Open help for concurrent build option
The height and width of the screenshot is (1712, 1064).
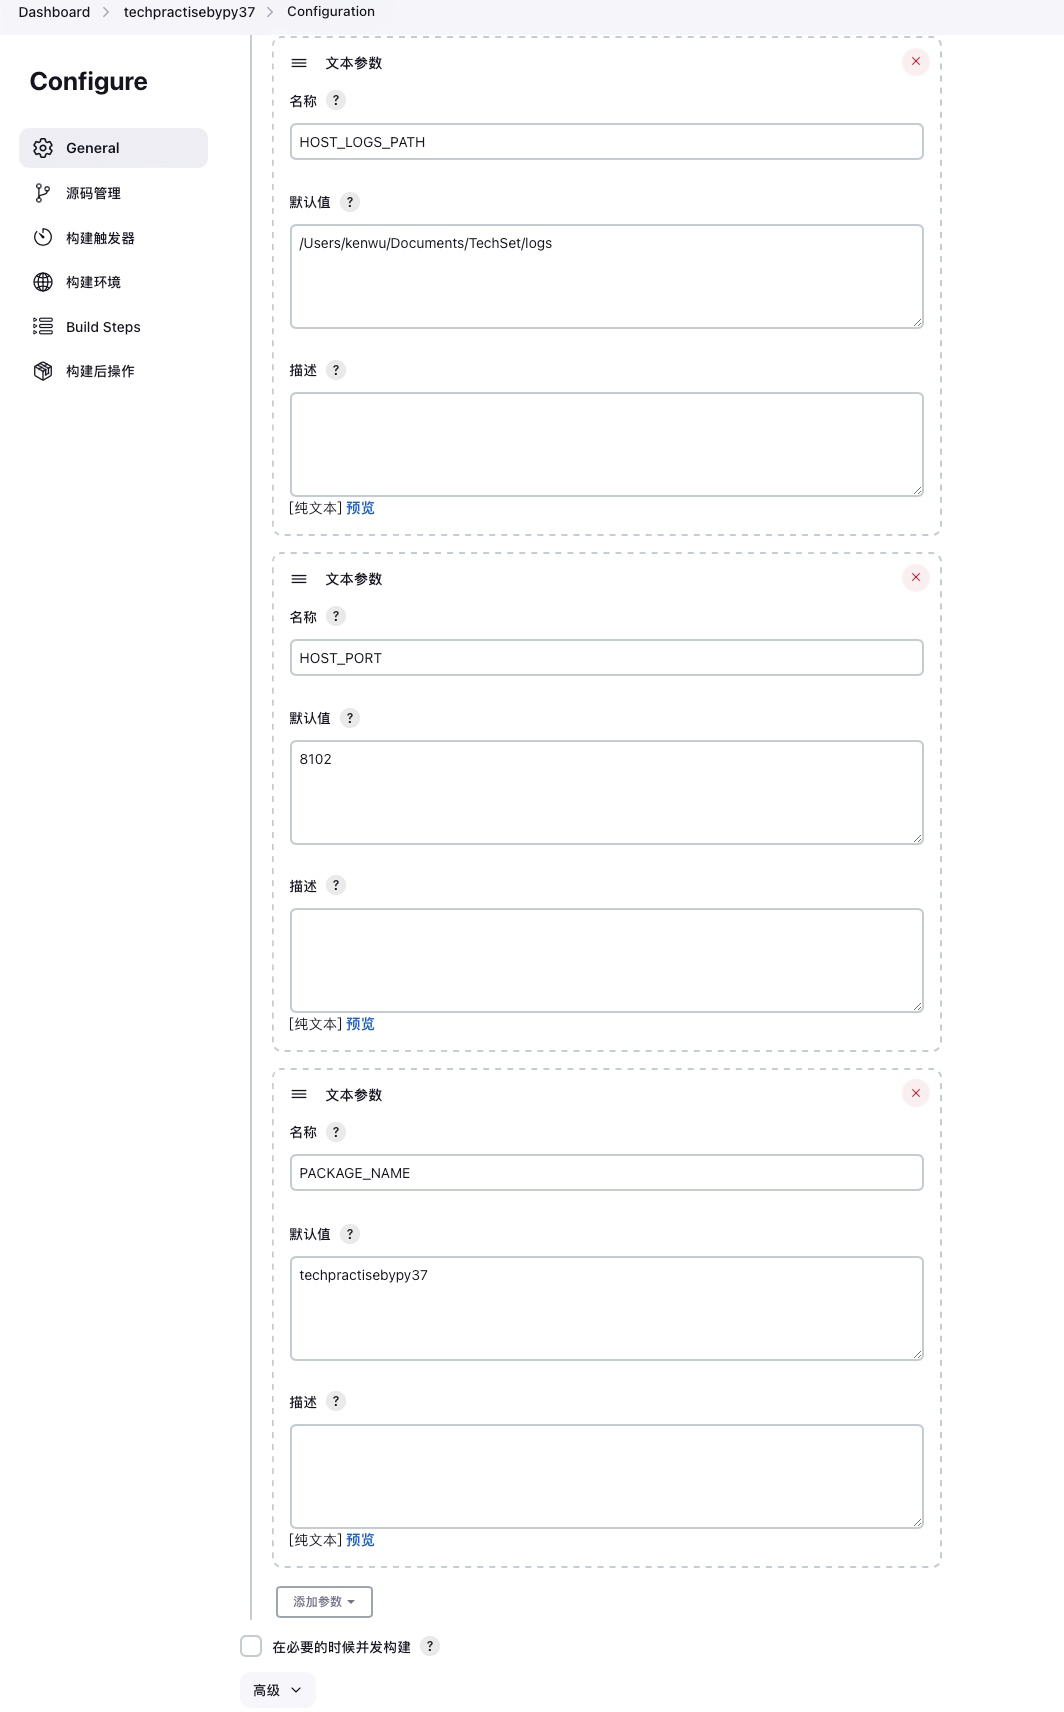tap(430, 1646)
